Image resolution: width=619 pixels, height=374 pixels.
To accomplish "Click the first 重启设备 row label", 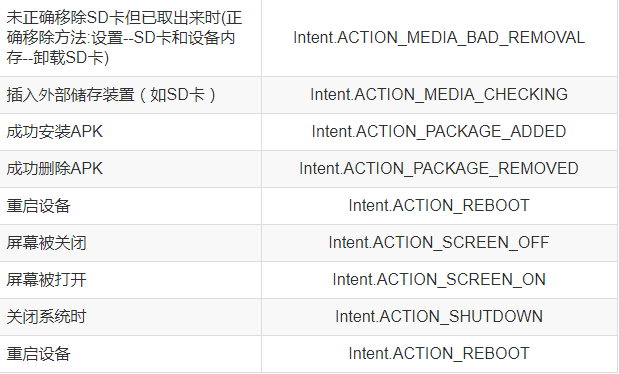I will pos(38,206).
